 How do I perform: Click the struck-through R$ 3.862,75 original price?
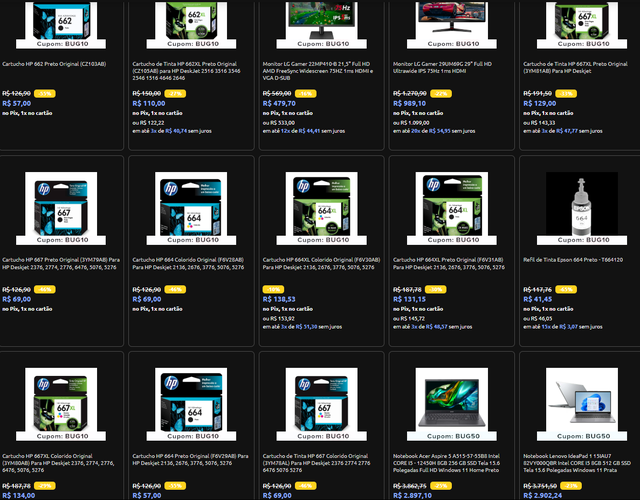coord(409,486)
